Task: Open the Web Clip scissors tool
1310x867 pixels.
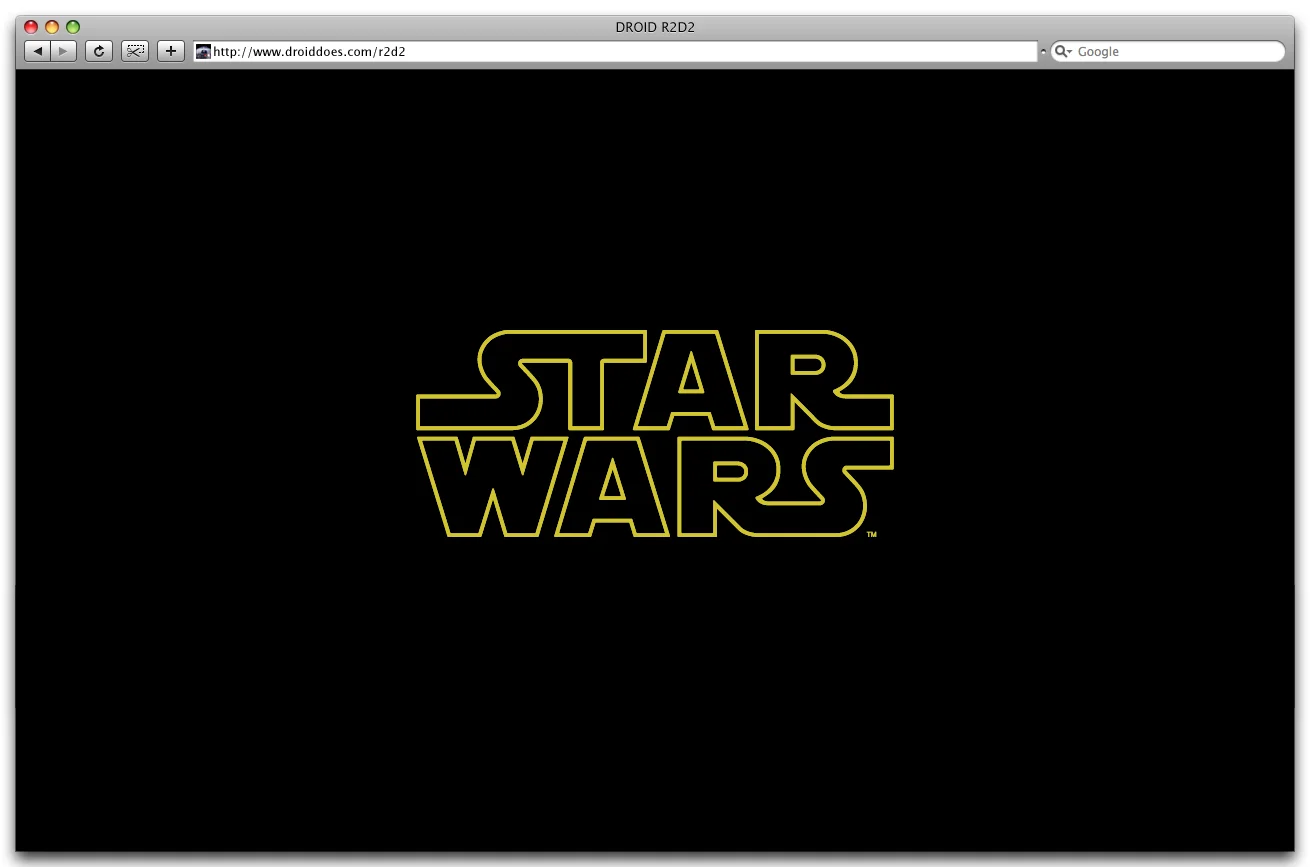Action: click(x=135, y=51)
